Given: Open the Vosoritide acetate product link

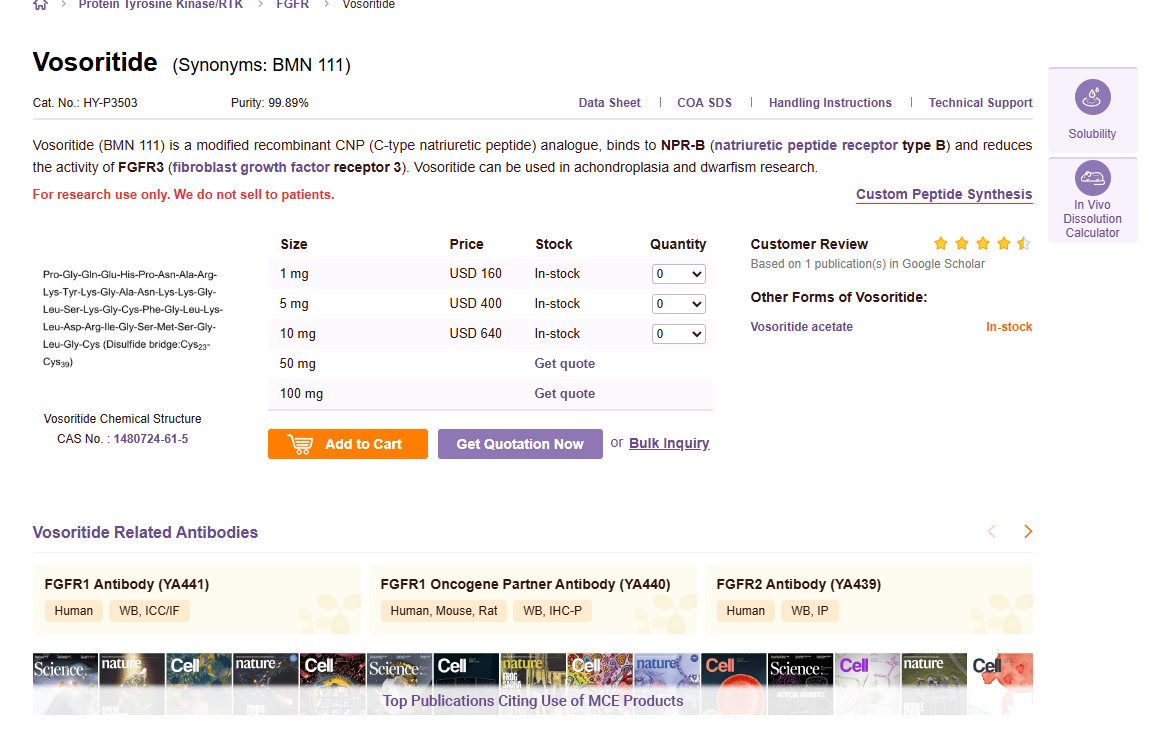Looking at the screenshot, I should [801, 327].
